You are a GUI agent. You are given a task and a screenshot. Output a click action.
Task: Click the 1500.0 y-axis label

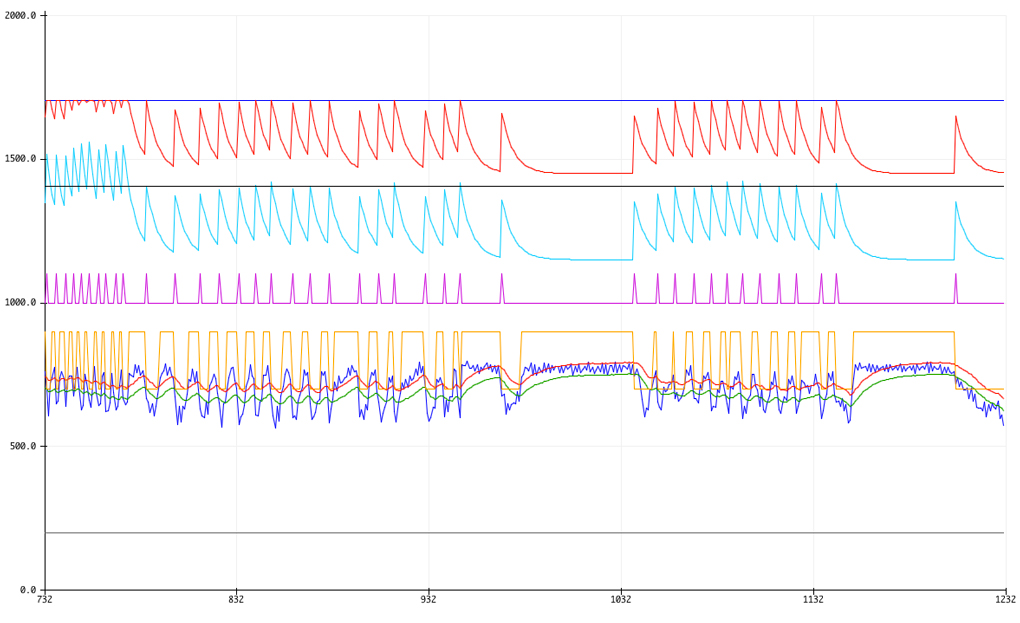coord(20,159)
